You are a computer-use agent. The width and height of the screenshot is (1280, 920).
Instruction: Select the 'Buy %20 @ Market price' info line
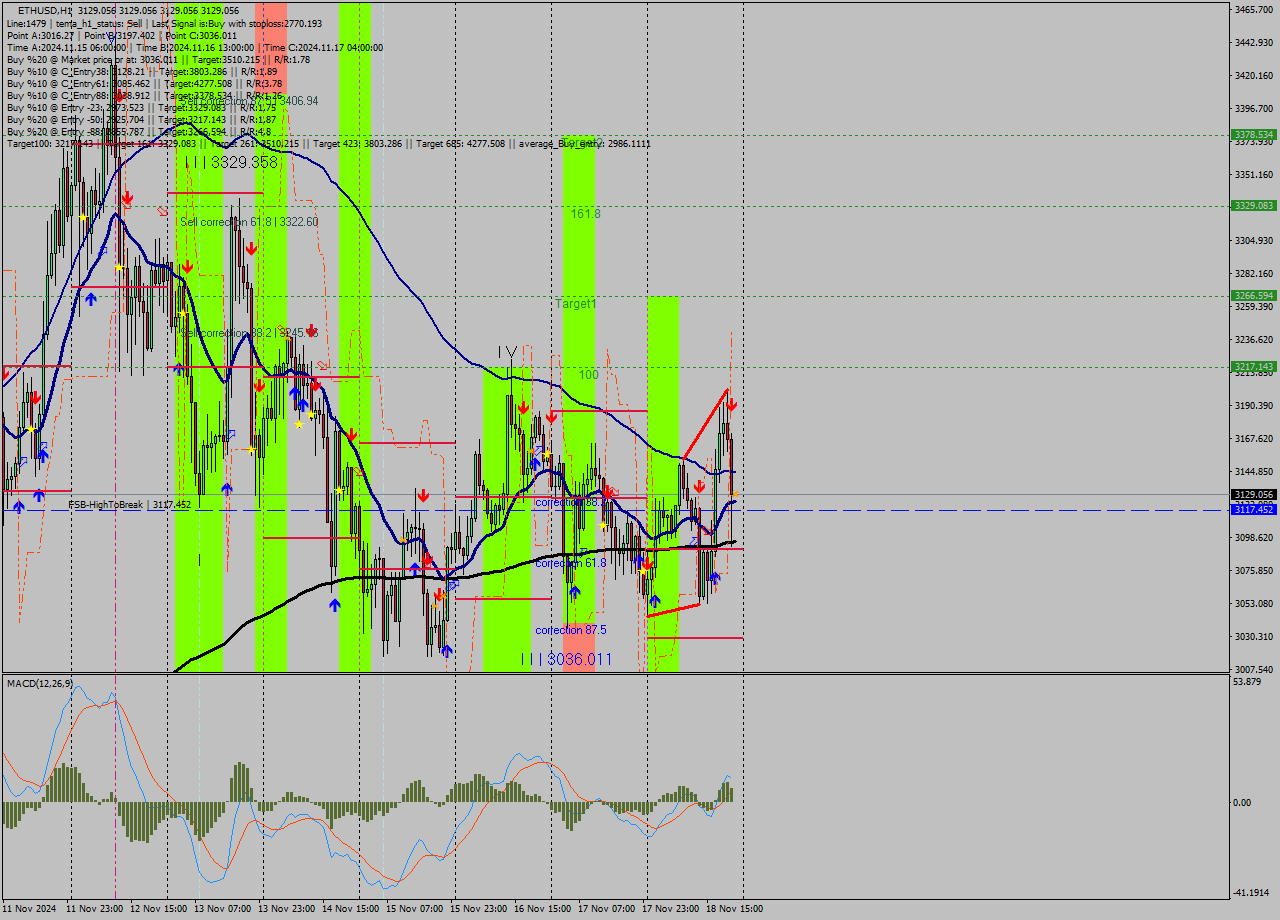coord(159,59)
